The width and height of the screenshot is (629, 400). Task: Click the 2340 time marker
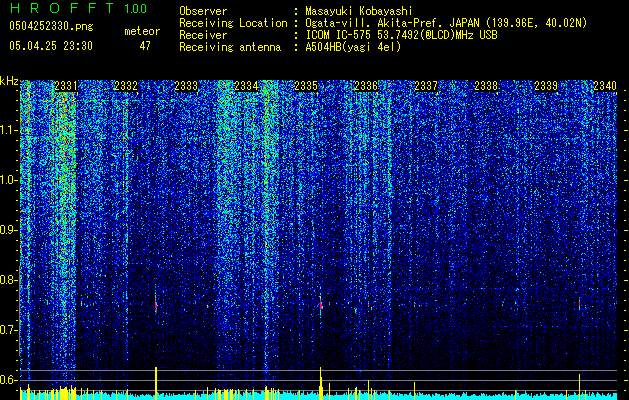click(605, 86)
